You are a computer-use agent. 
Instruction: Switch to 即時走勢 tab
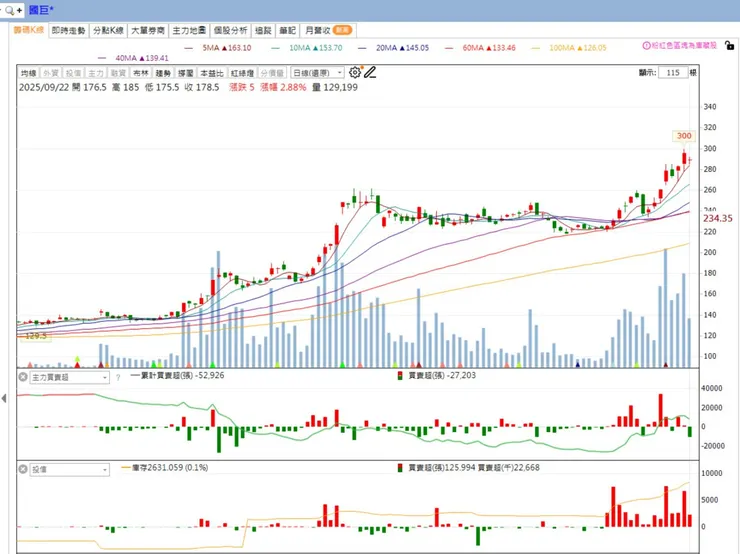coord(68,31)
